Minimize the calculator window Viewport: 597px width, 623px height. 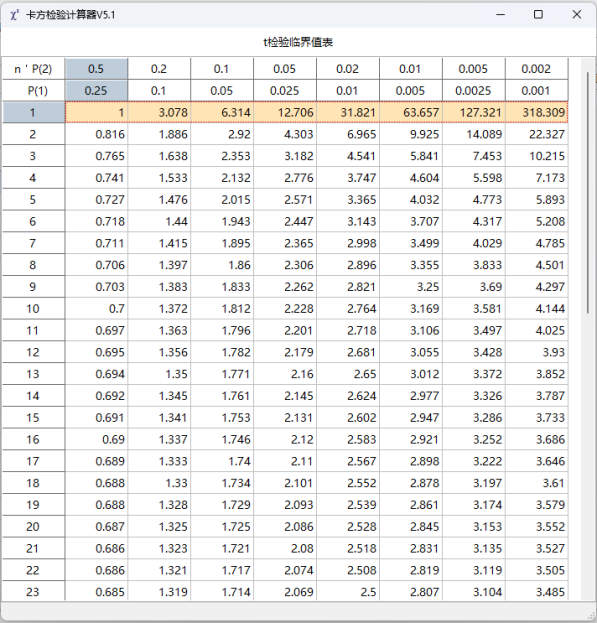(x=500, y=15)
